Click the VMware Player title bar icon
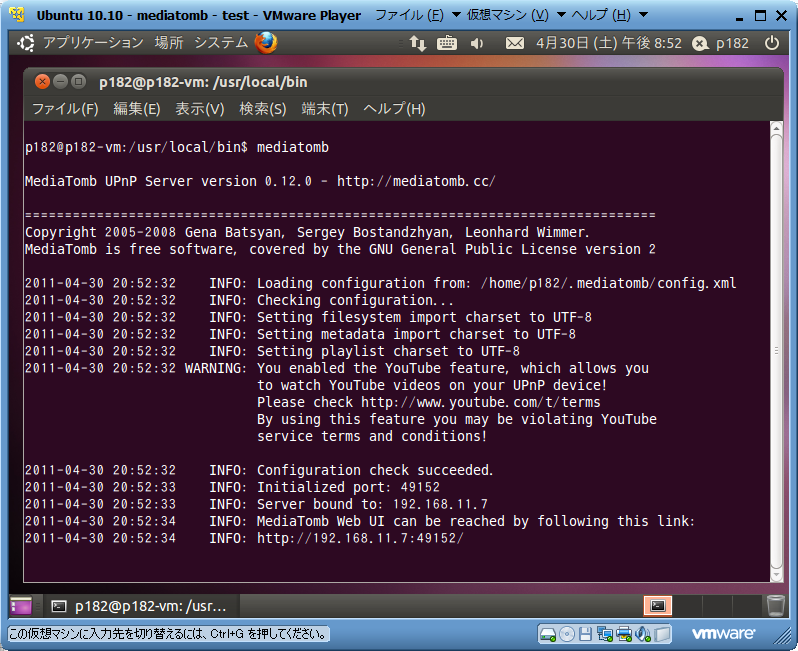Image resolution: width=798 pixels, height=651 pixels. pos(17,15)
